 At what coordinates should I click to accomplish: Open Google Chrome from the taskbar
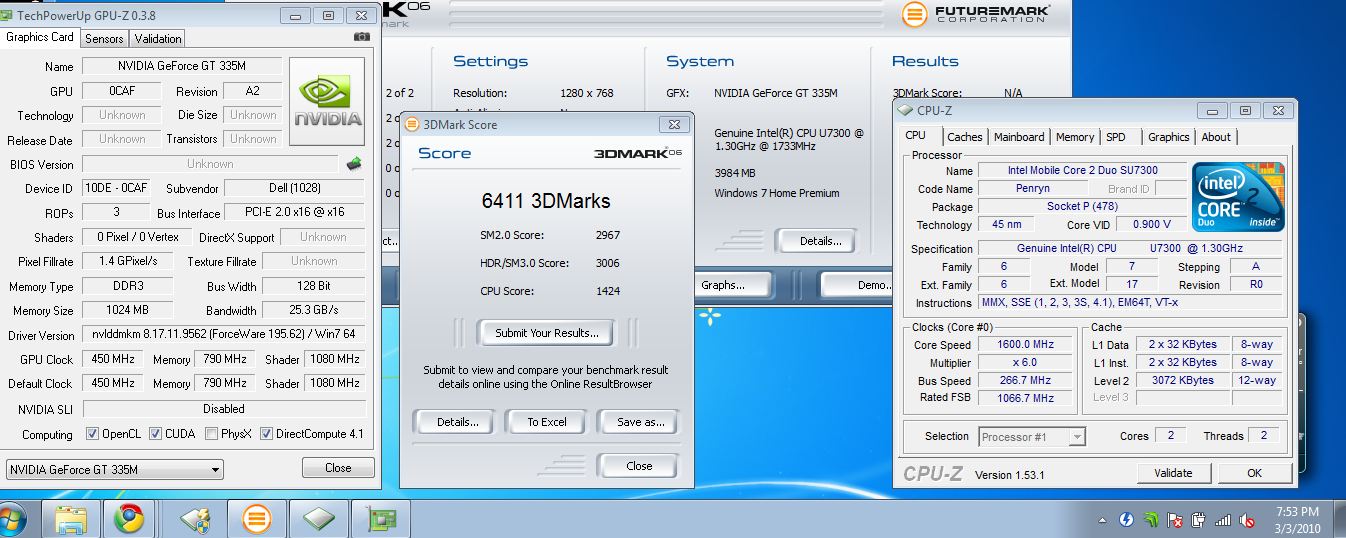(129, 519)
